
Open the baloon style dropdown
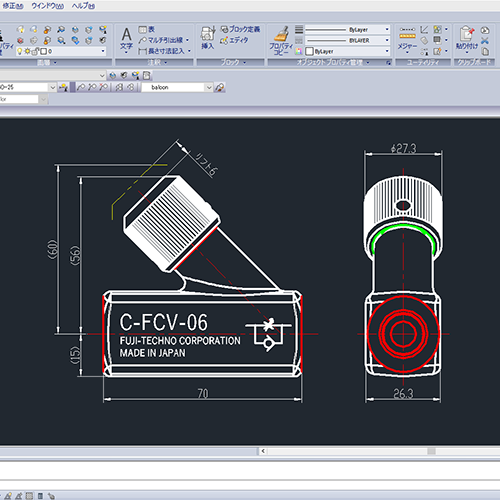pyautogui.click(x=209, y=87)
